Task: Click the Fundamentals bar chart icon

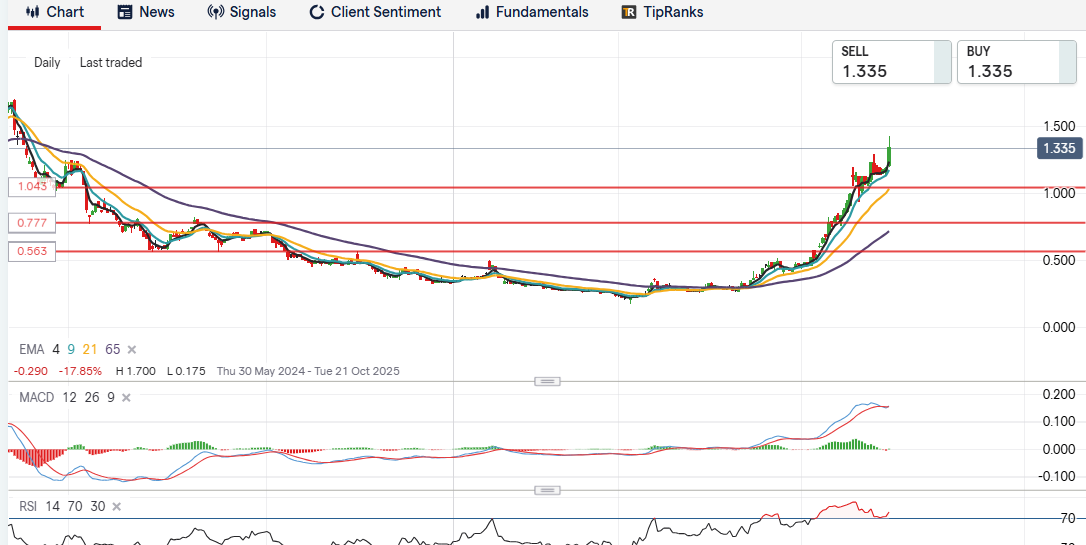Action: (483, 12)
